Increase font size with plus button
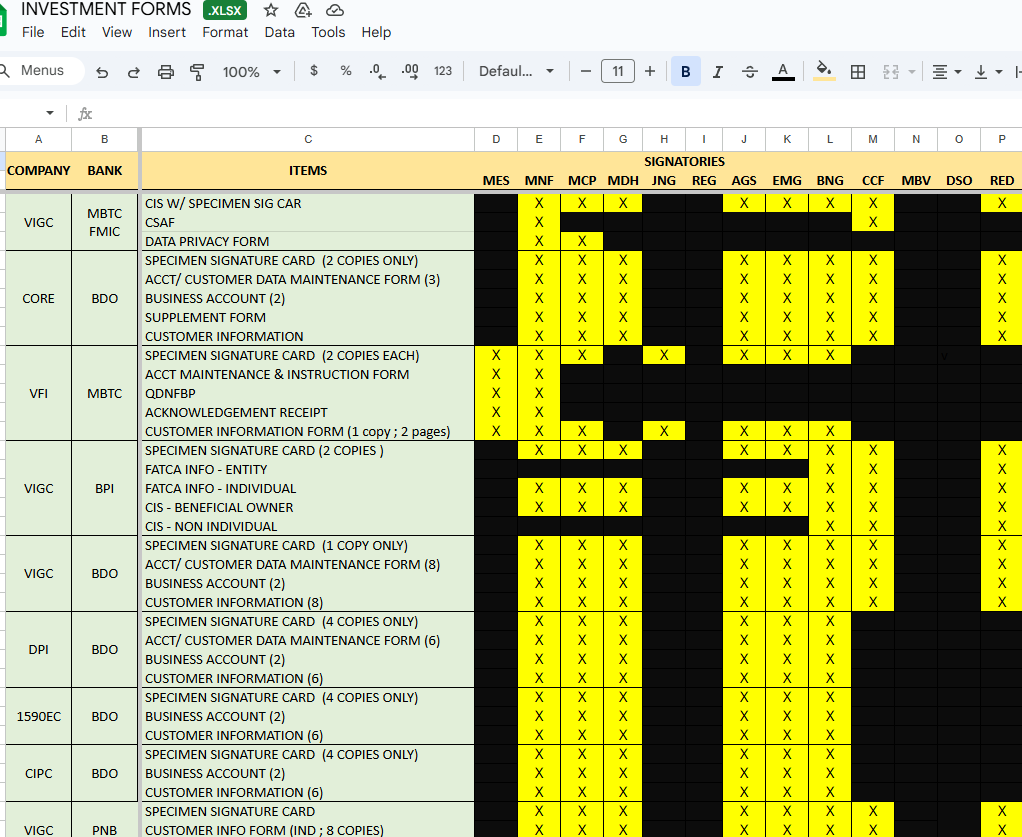Image resolution: width=1022 pixels, height=837 pixels. point(650,71)
